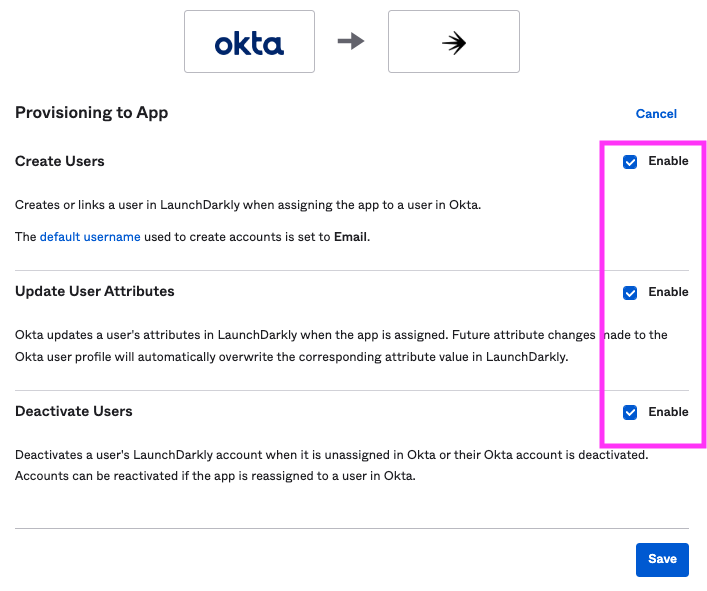Cancel provisioning edits
Image resolution: width=707 pixels, height=591 pixels.
(656, 114)
